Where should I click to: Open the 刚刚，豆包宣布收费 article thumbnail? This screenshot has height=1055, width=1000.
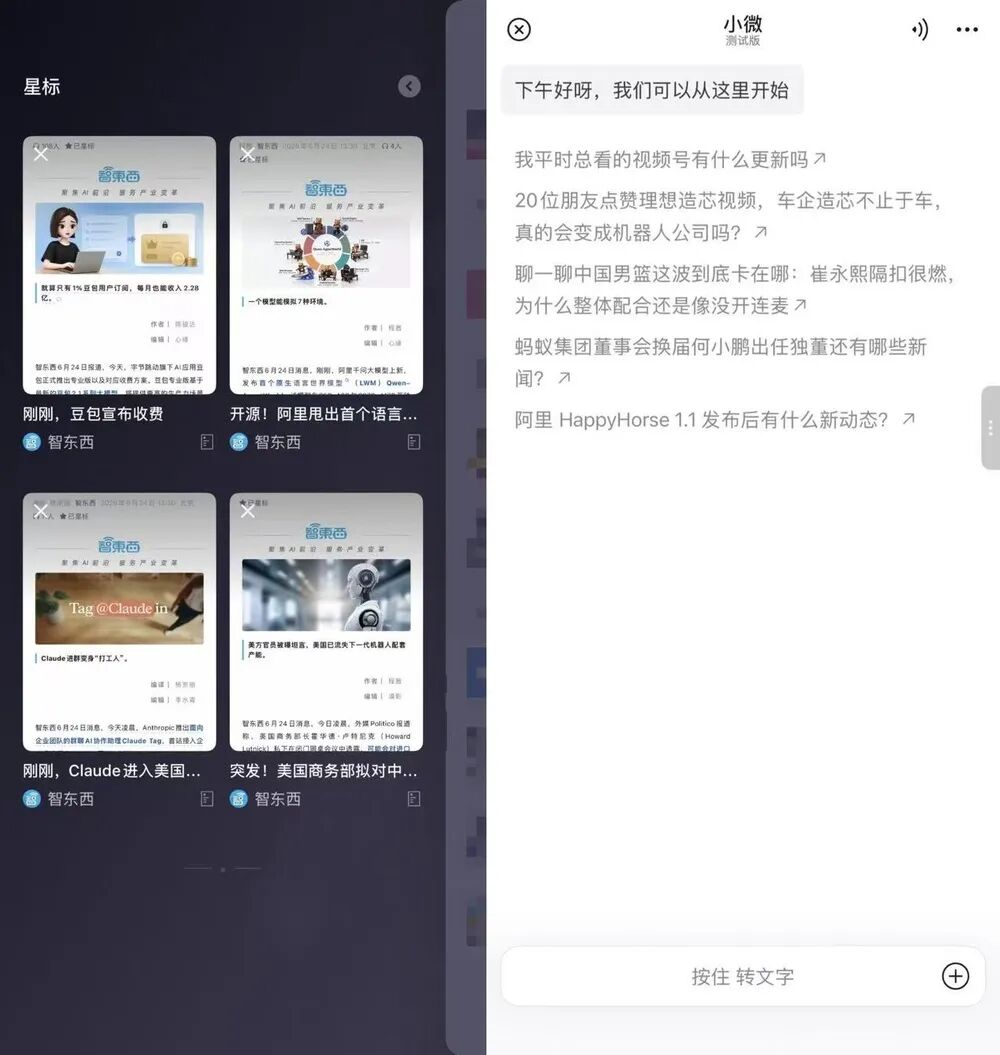(119, 265)
